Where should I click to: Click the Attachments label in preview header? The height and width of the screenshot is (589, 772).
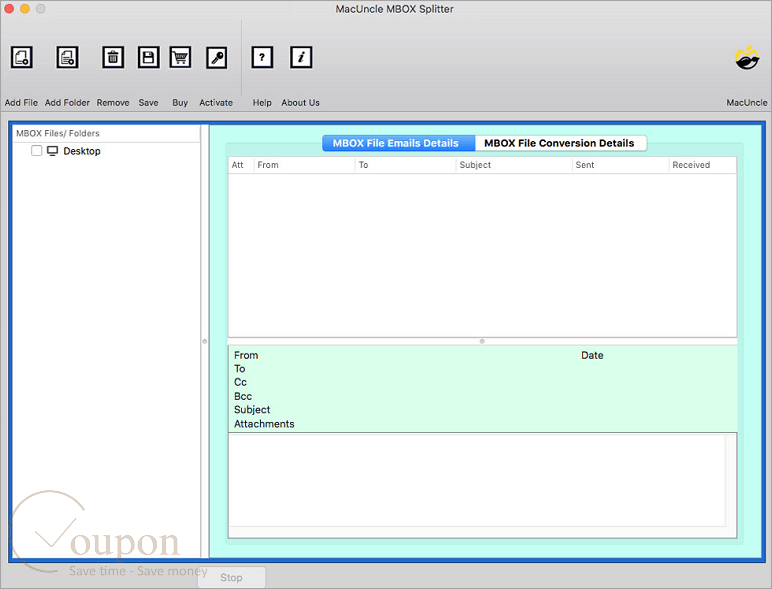(x=264, y=424)
